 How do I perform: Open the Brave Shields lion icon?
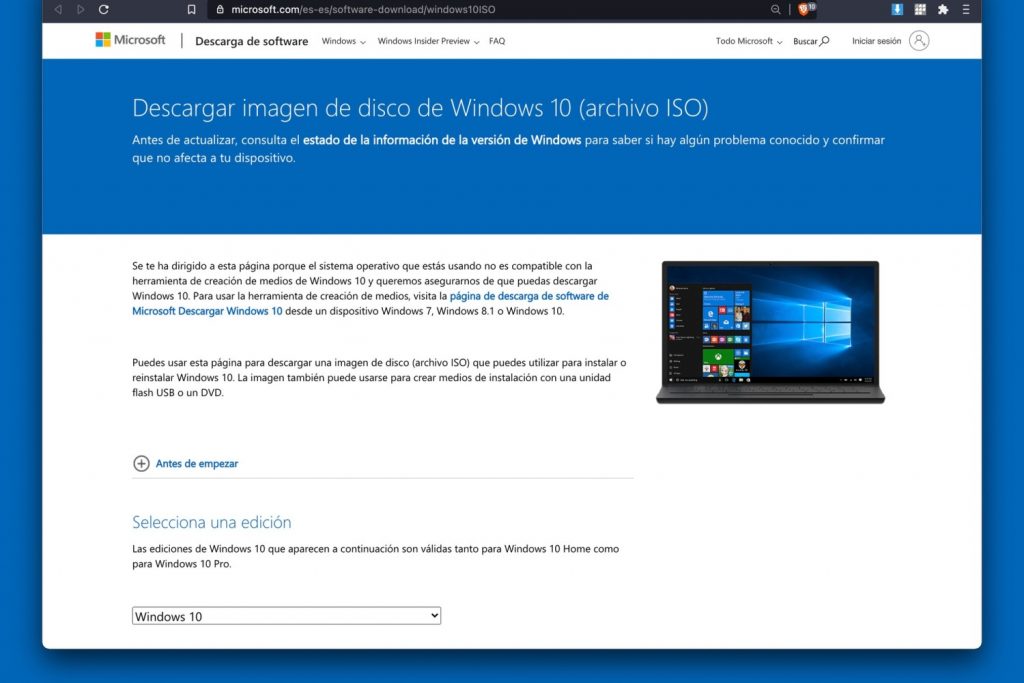(802, 9)
